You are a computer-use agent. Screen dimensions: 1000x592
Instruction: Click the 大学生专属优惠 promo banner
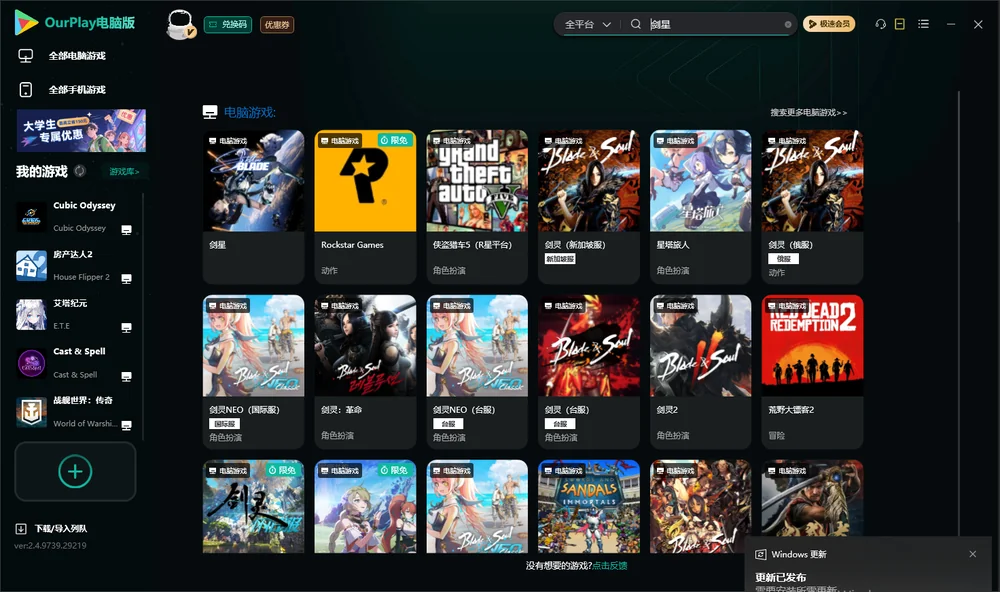81,130
